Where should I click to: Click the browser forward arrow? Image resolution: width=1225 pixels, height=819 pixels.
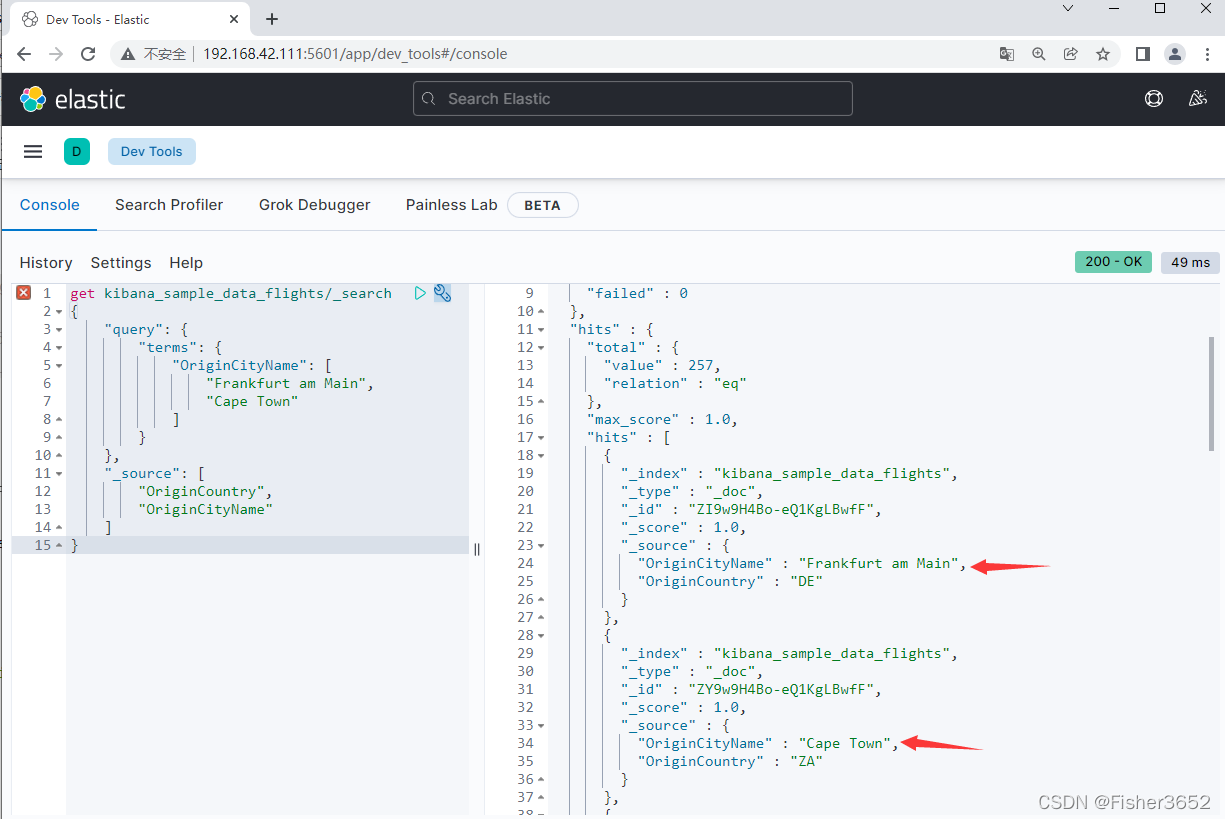(56, 54)
